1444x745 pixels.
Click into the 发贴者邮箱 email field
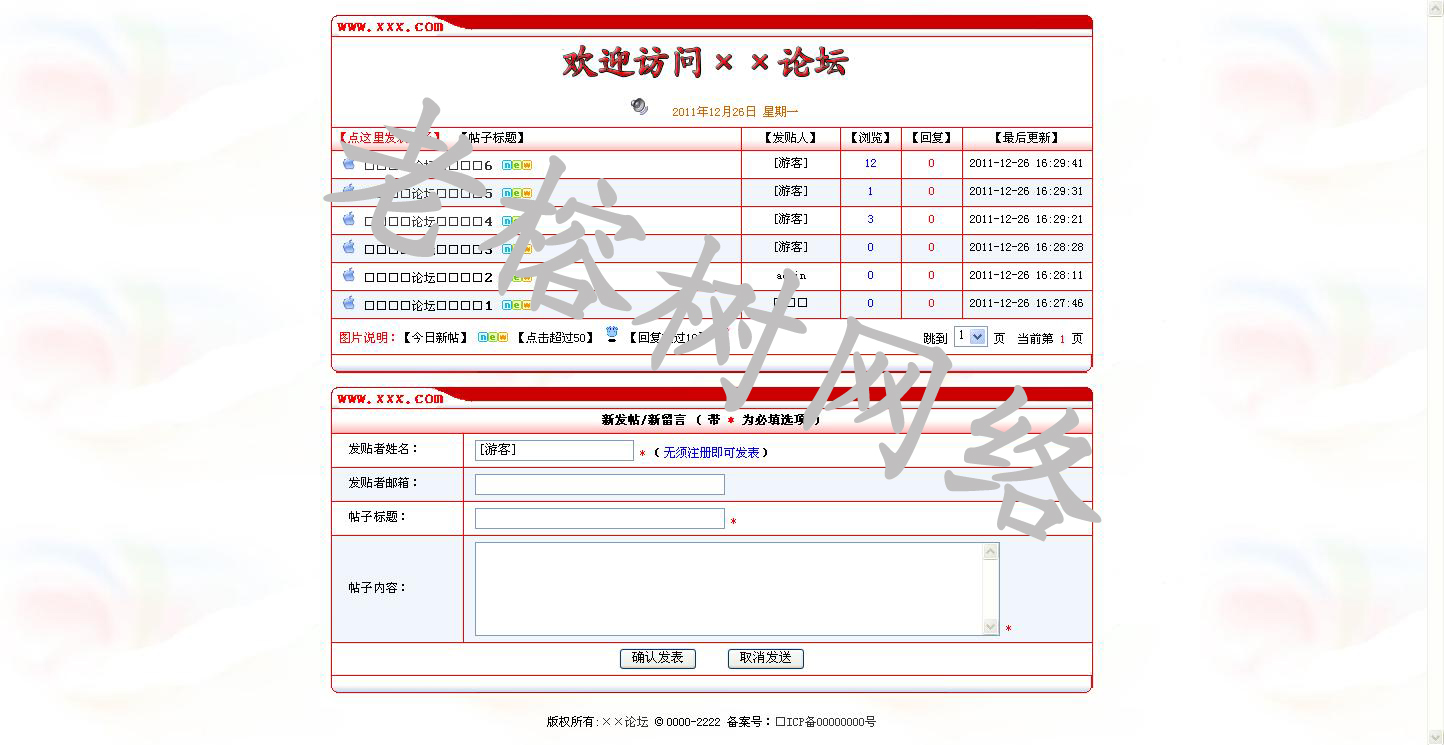pos(600,484)
